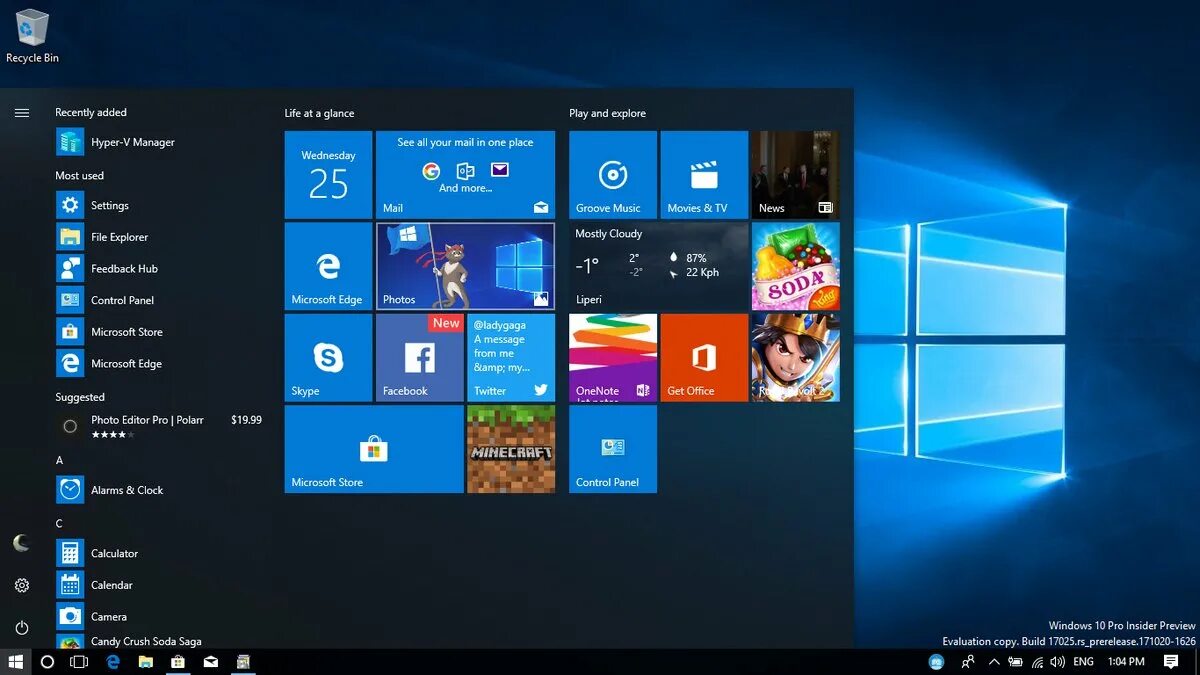Click the Microsoft Edge tile
The width and height of the screenshot is (1200, 675).
(328, 266)
